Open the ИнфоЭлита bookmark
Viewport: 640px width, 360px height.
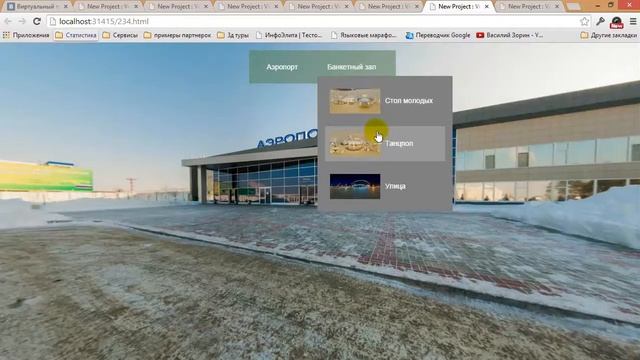pyautogui.click(x=289, y=35)
